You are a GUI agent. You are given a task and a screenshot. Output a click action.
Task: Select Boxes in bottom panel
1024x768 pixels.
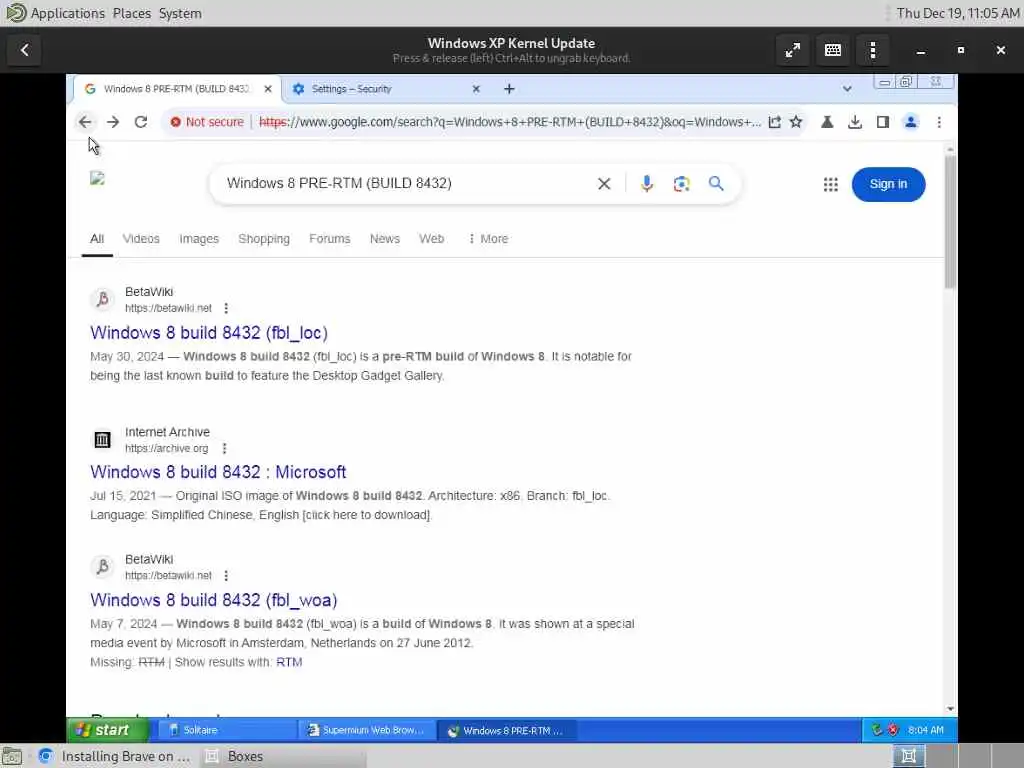(x=283, y=756)
